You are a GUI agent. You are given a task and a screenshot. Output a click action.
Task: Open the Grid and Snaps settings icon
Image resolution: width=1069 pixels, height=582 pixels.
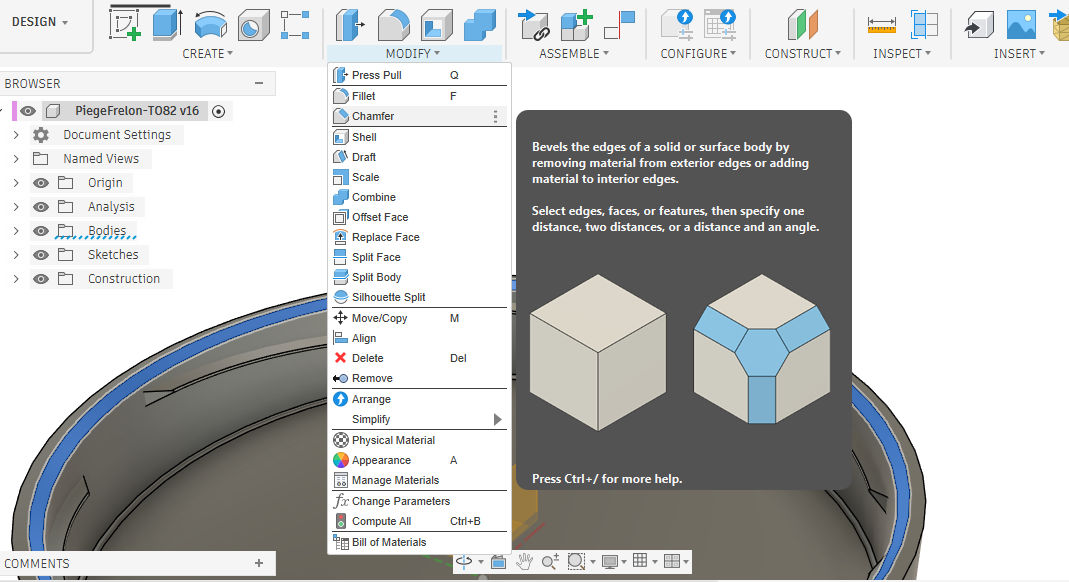[x=640, y=562]
